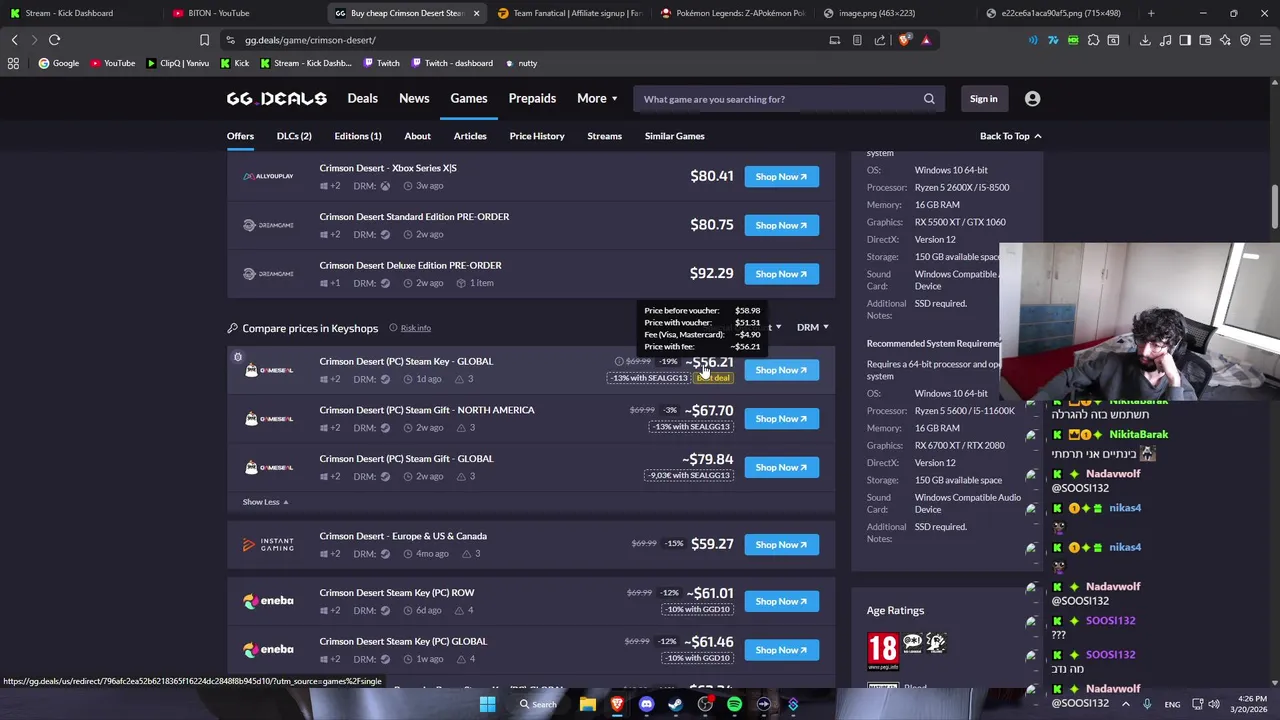Focus the game search input field
1280x720 pixels.
point(780,99)
